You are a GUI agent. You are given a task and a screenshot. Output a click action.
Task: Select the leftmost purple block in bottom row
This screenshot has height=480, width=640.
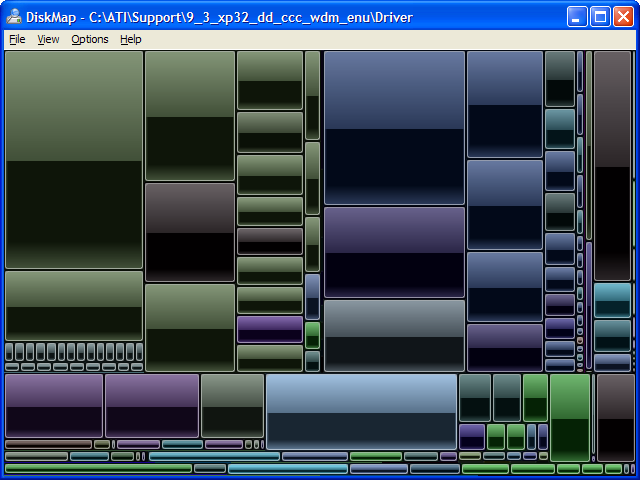[54, 405]
